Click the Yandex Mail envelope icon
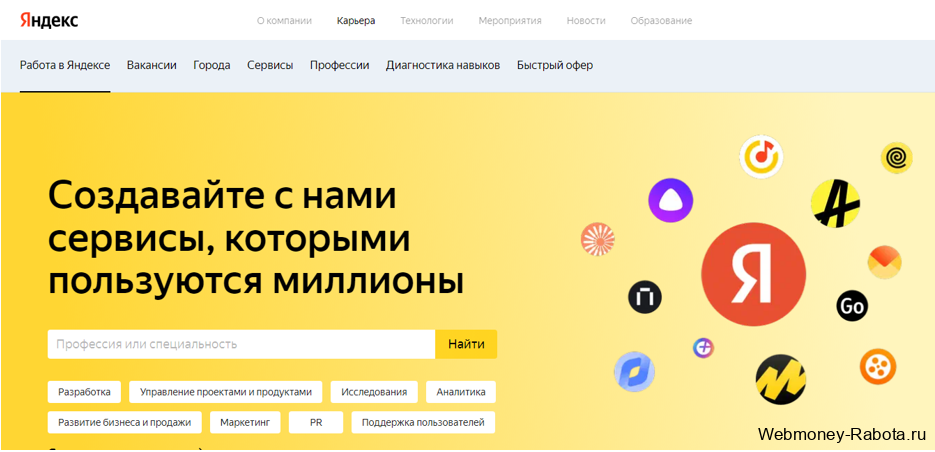This screenshot has height=452, width=935. click(x=884, y=262)
